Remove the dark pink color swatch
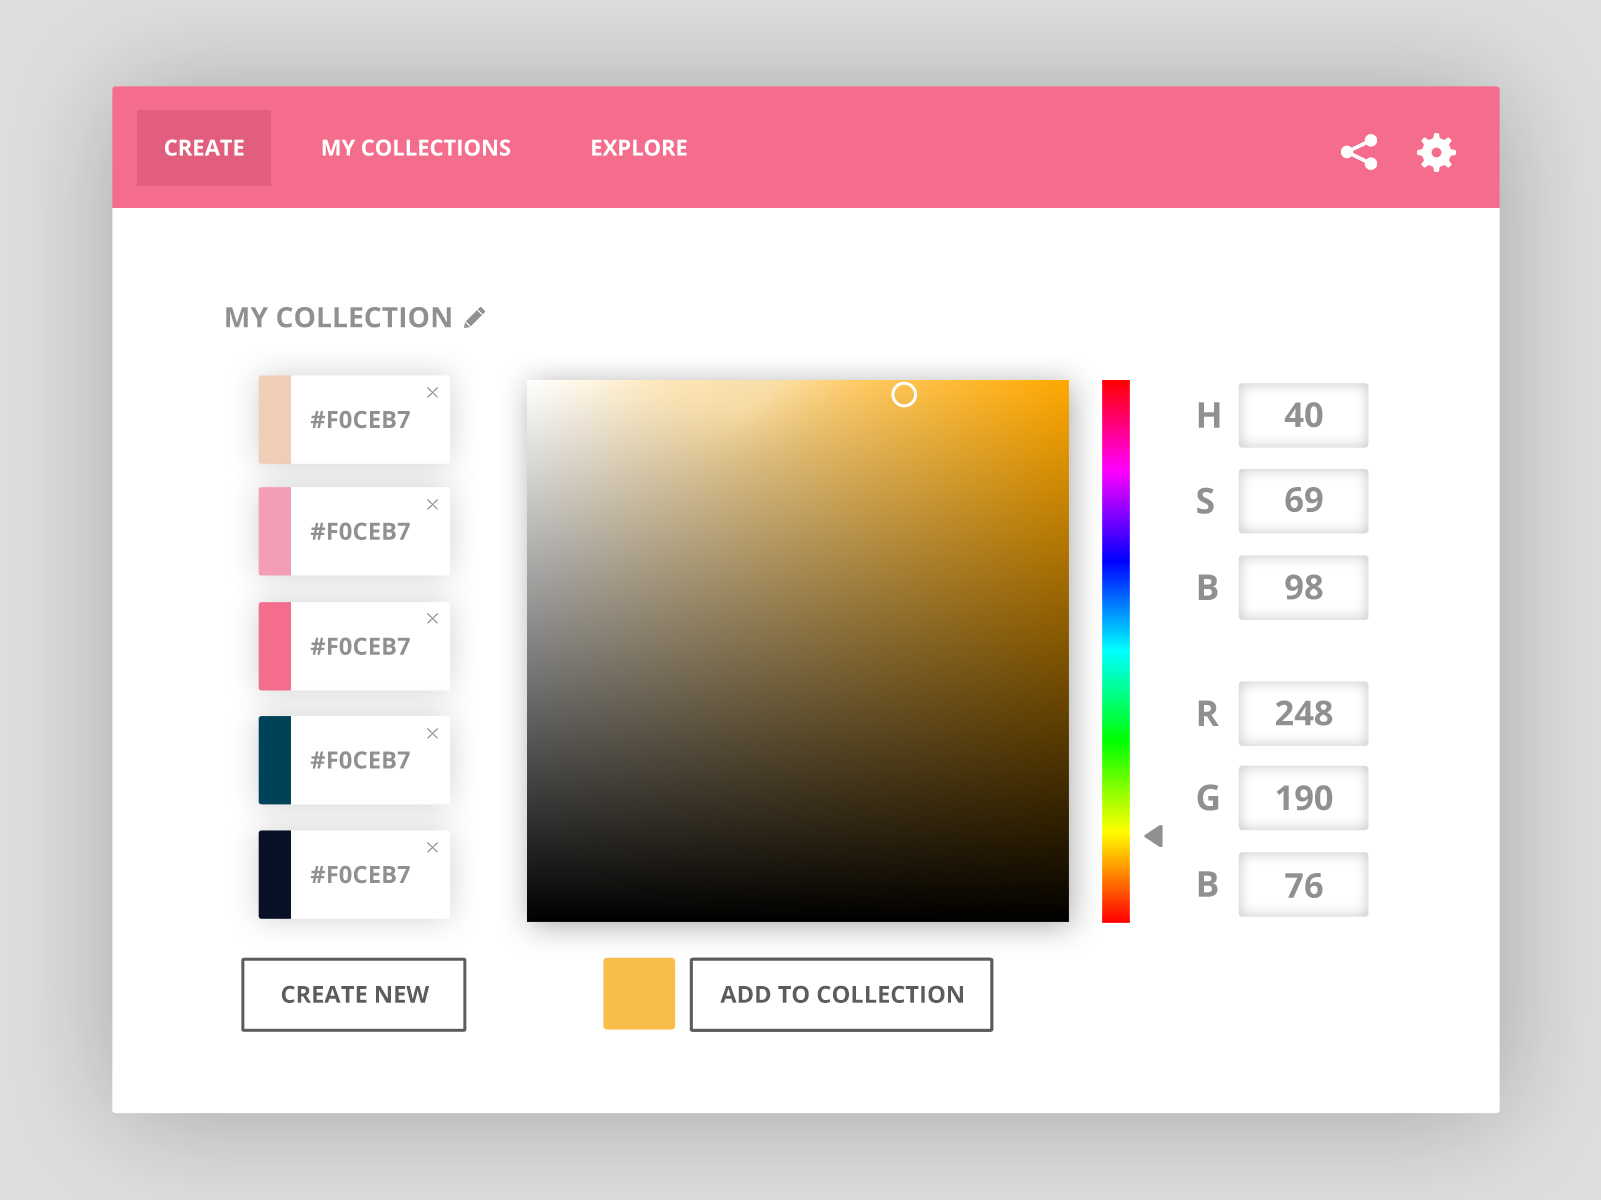 pos(433,619)
